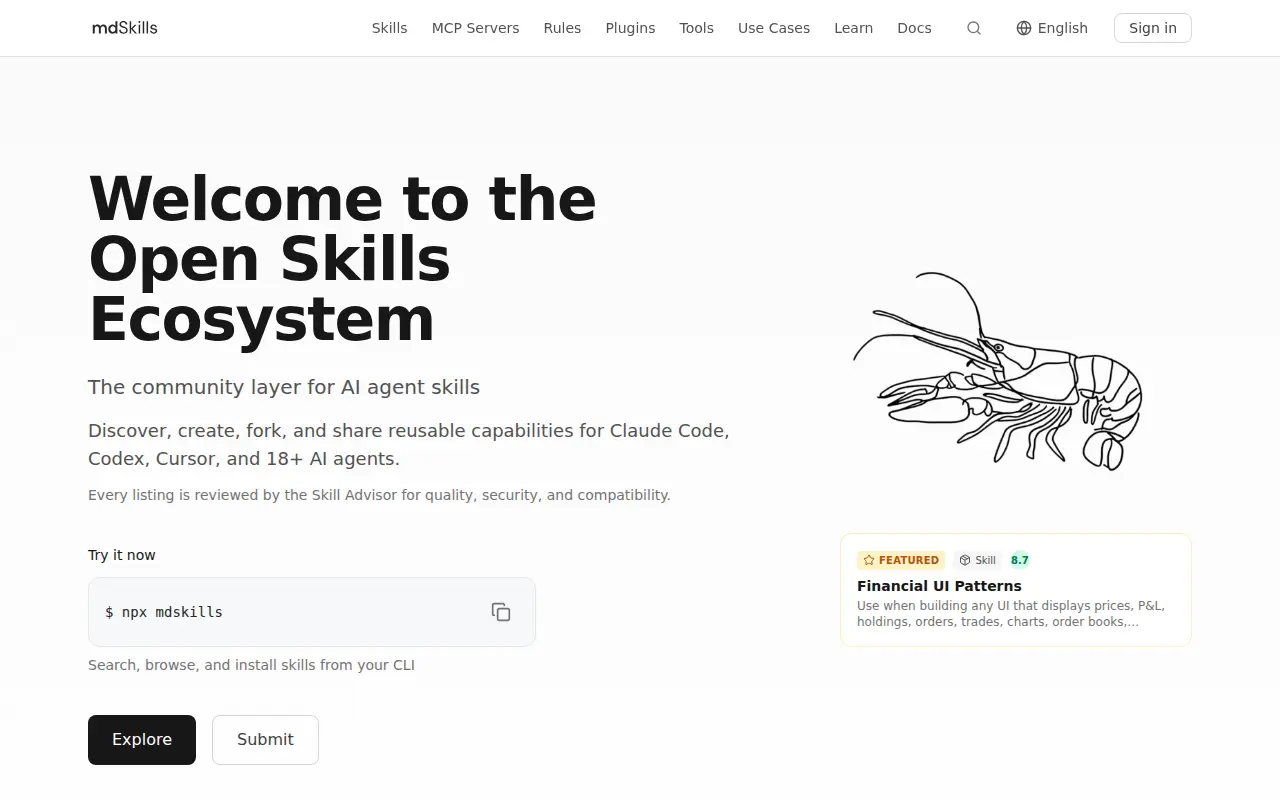The width and height of the screenshot is (1280, 800).
Task: Open the Plugins nav item
Action: [630, 28]
